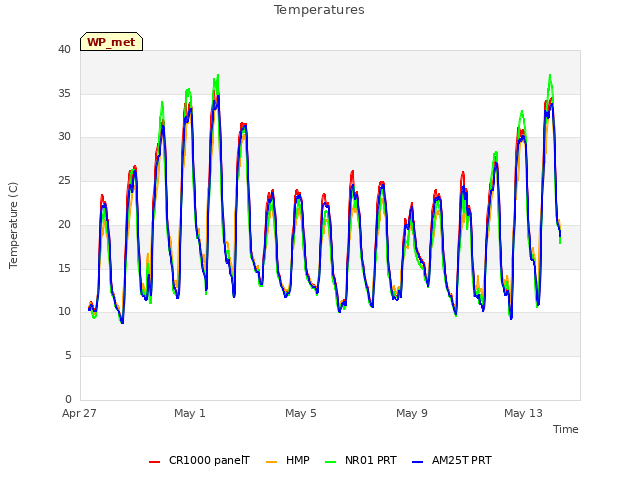
Task: Click the 20 y-axis label
Action: pos(64,224)
